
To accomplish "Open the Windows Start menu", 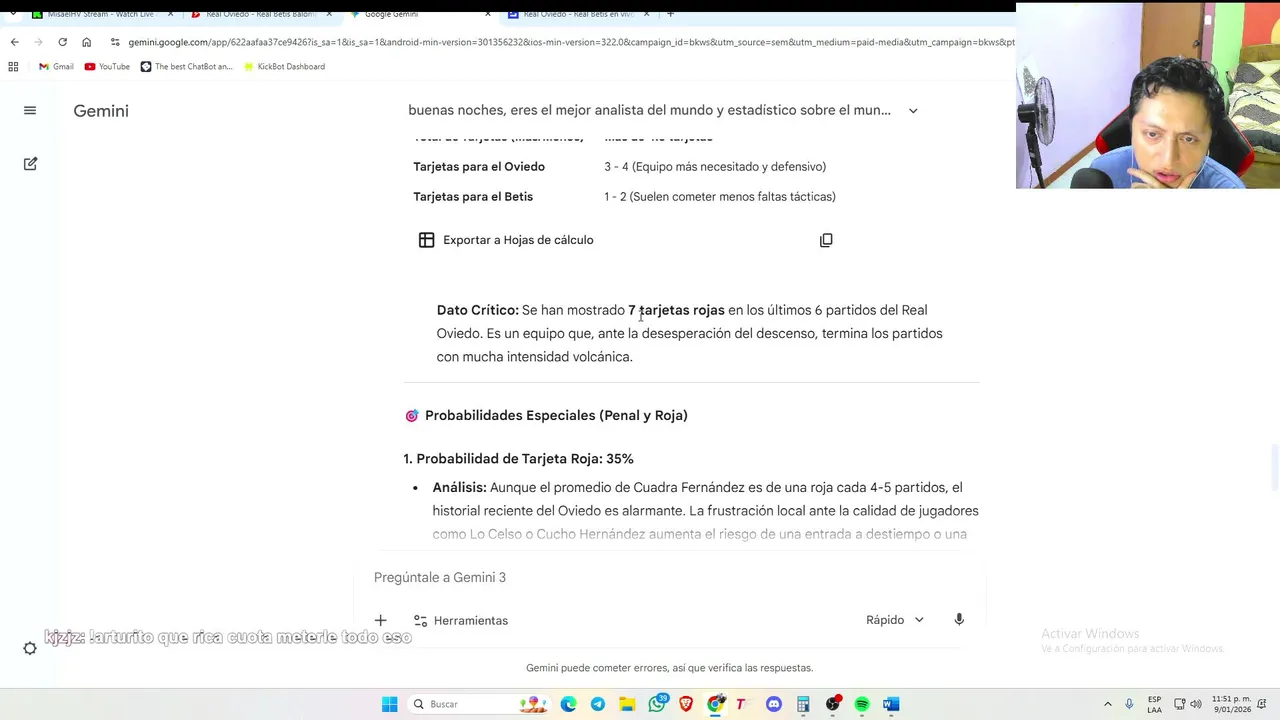I will pos(389,704).
